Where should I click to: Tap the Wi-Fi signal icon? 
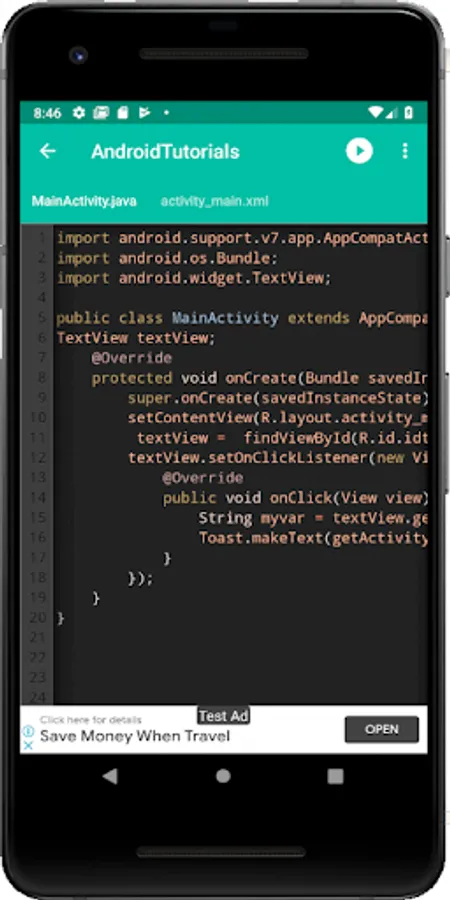(375, 112)
